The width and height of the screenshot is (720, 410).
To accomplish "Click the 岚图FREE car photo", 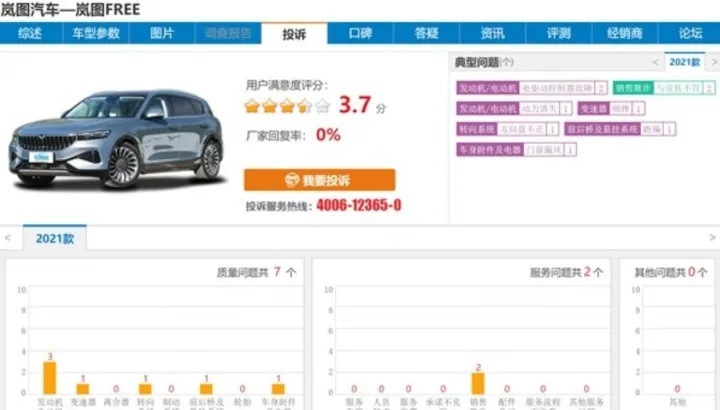I will click(x=117, y=139).
